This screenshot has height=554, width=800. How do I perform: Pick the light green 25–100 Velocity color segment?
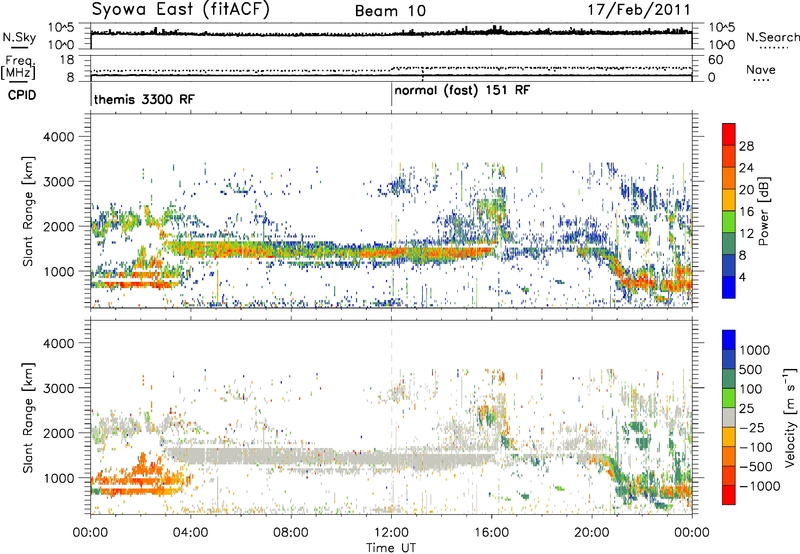tap(729, 398)
